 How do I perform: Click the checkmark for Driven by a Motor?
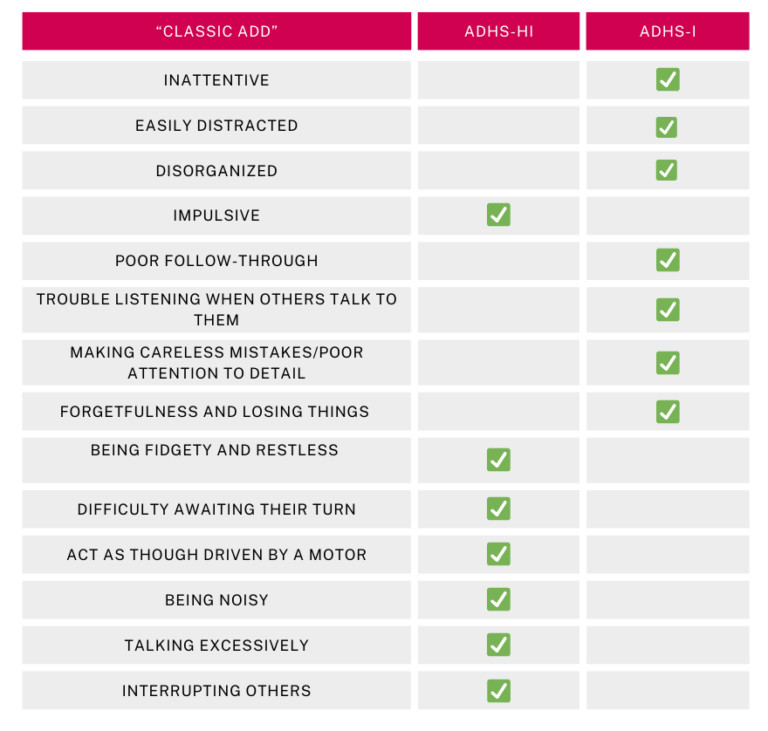tap(498, 554)
